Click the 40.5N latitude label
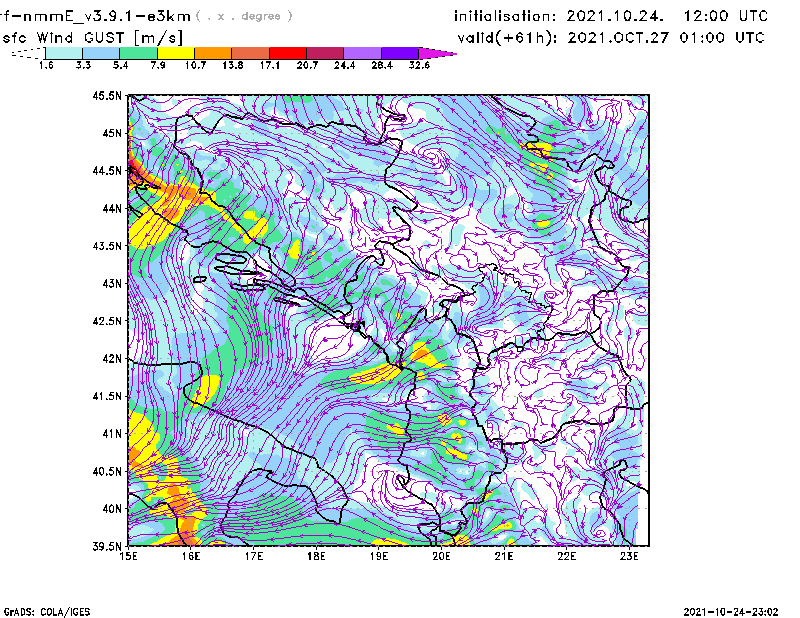The height and width of the screenshot is (618, 800). click(x=107, y=472)
